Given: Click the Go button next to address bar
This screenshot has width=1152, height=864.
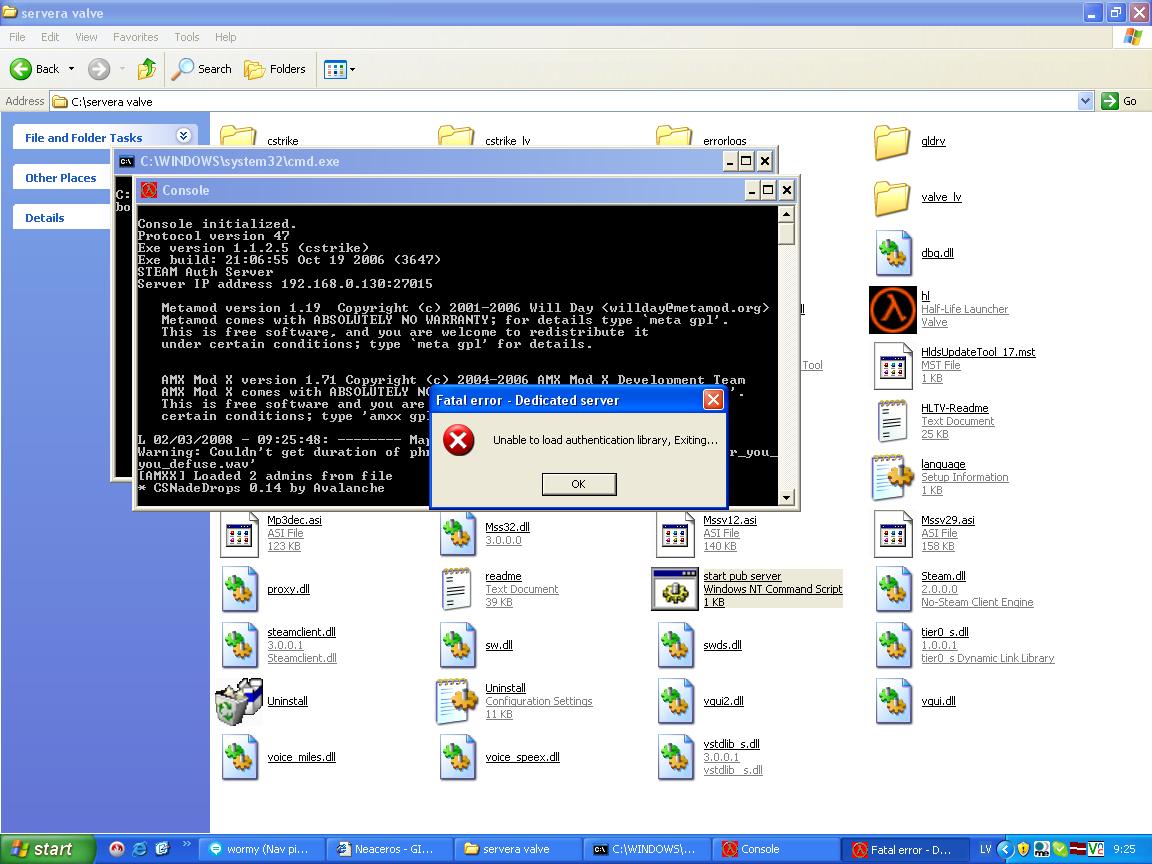Looking at the screenshot, I should coord(1120,101).
